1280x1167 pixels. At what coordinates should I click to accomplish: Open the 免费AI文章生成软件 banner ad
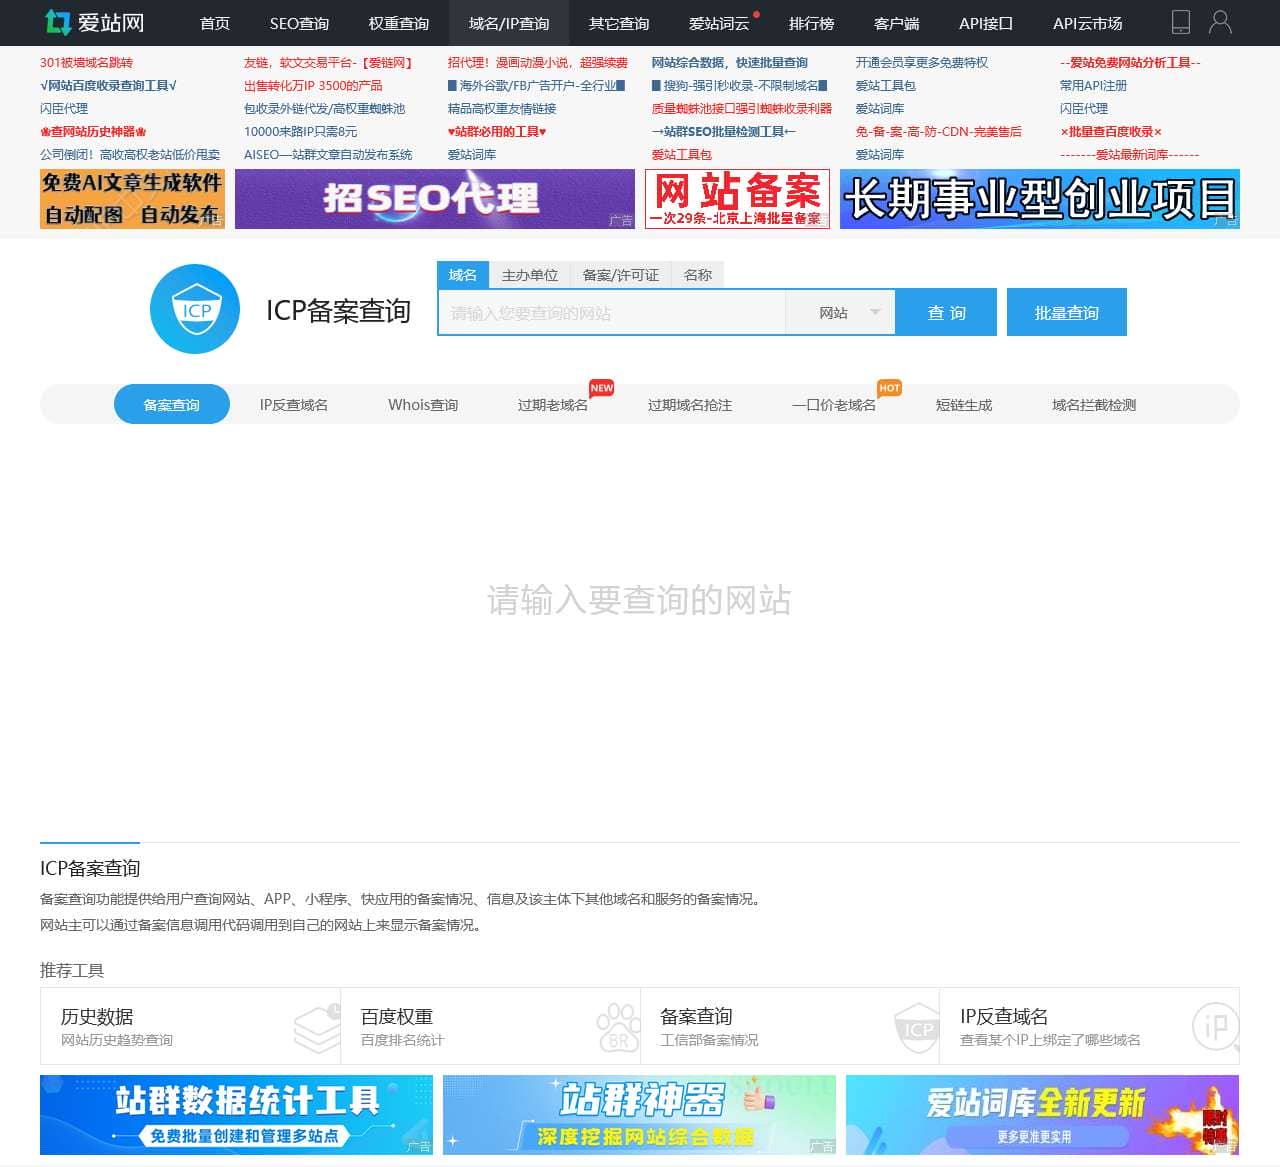[132, 199]
